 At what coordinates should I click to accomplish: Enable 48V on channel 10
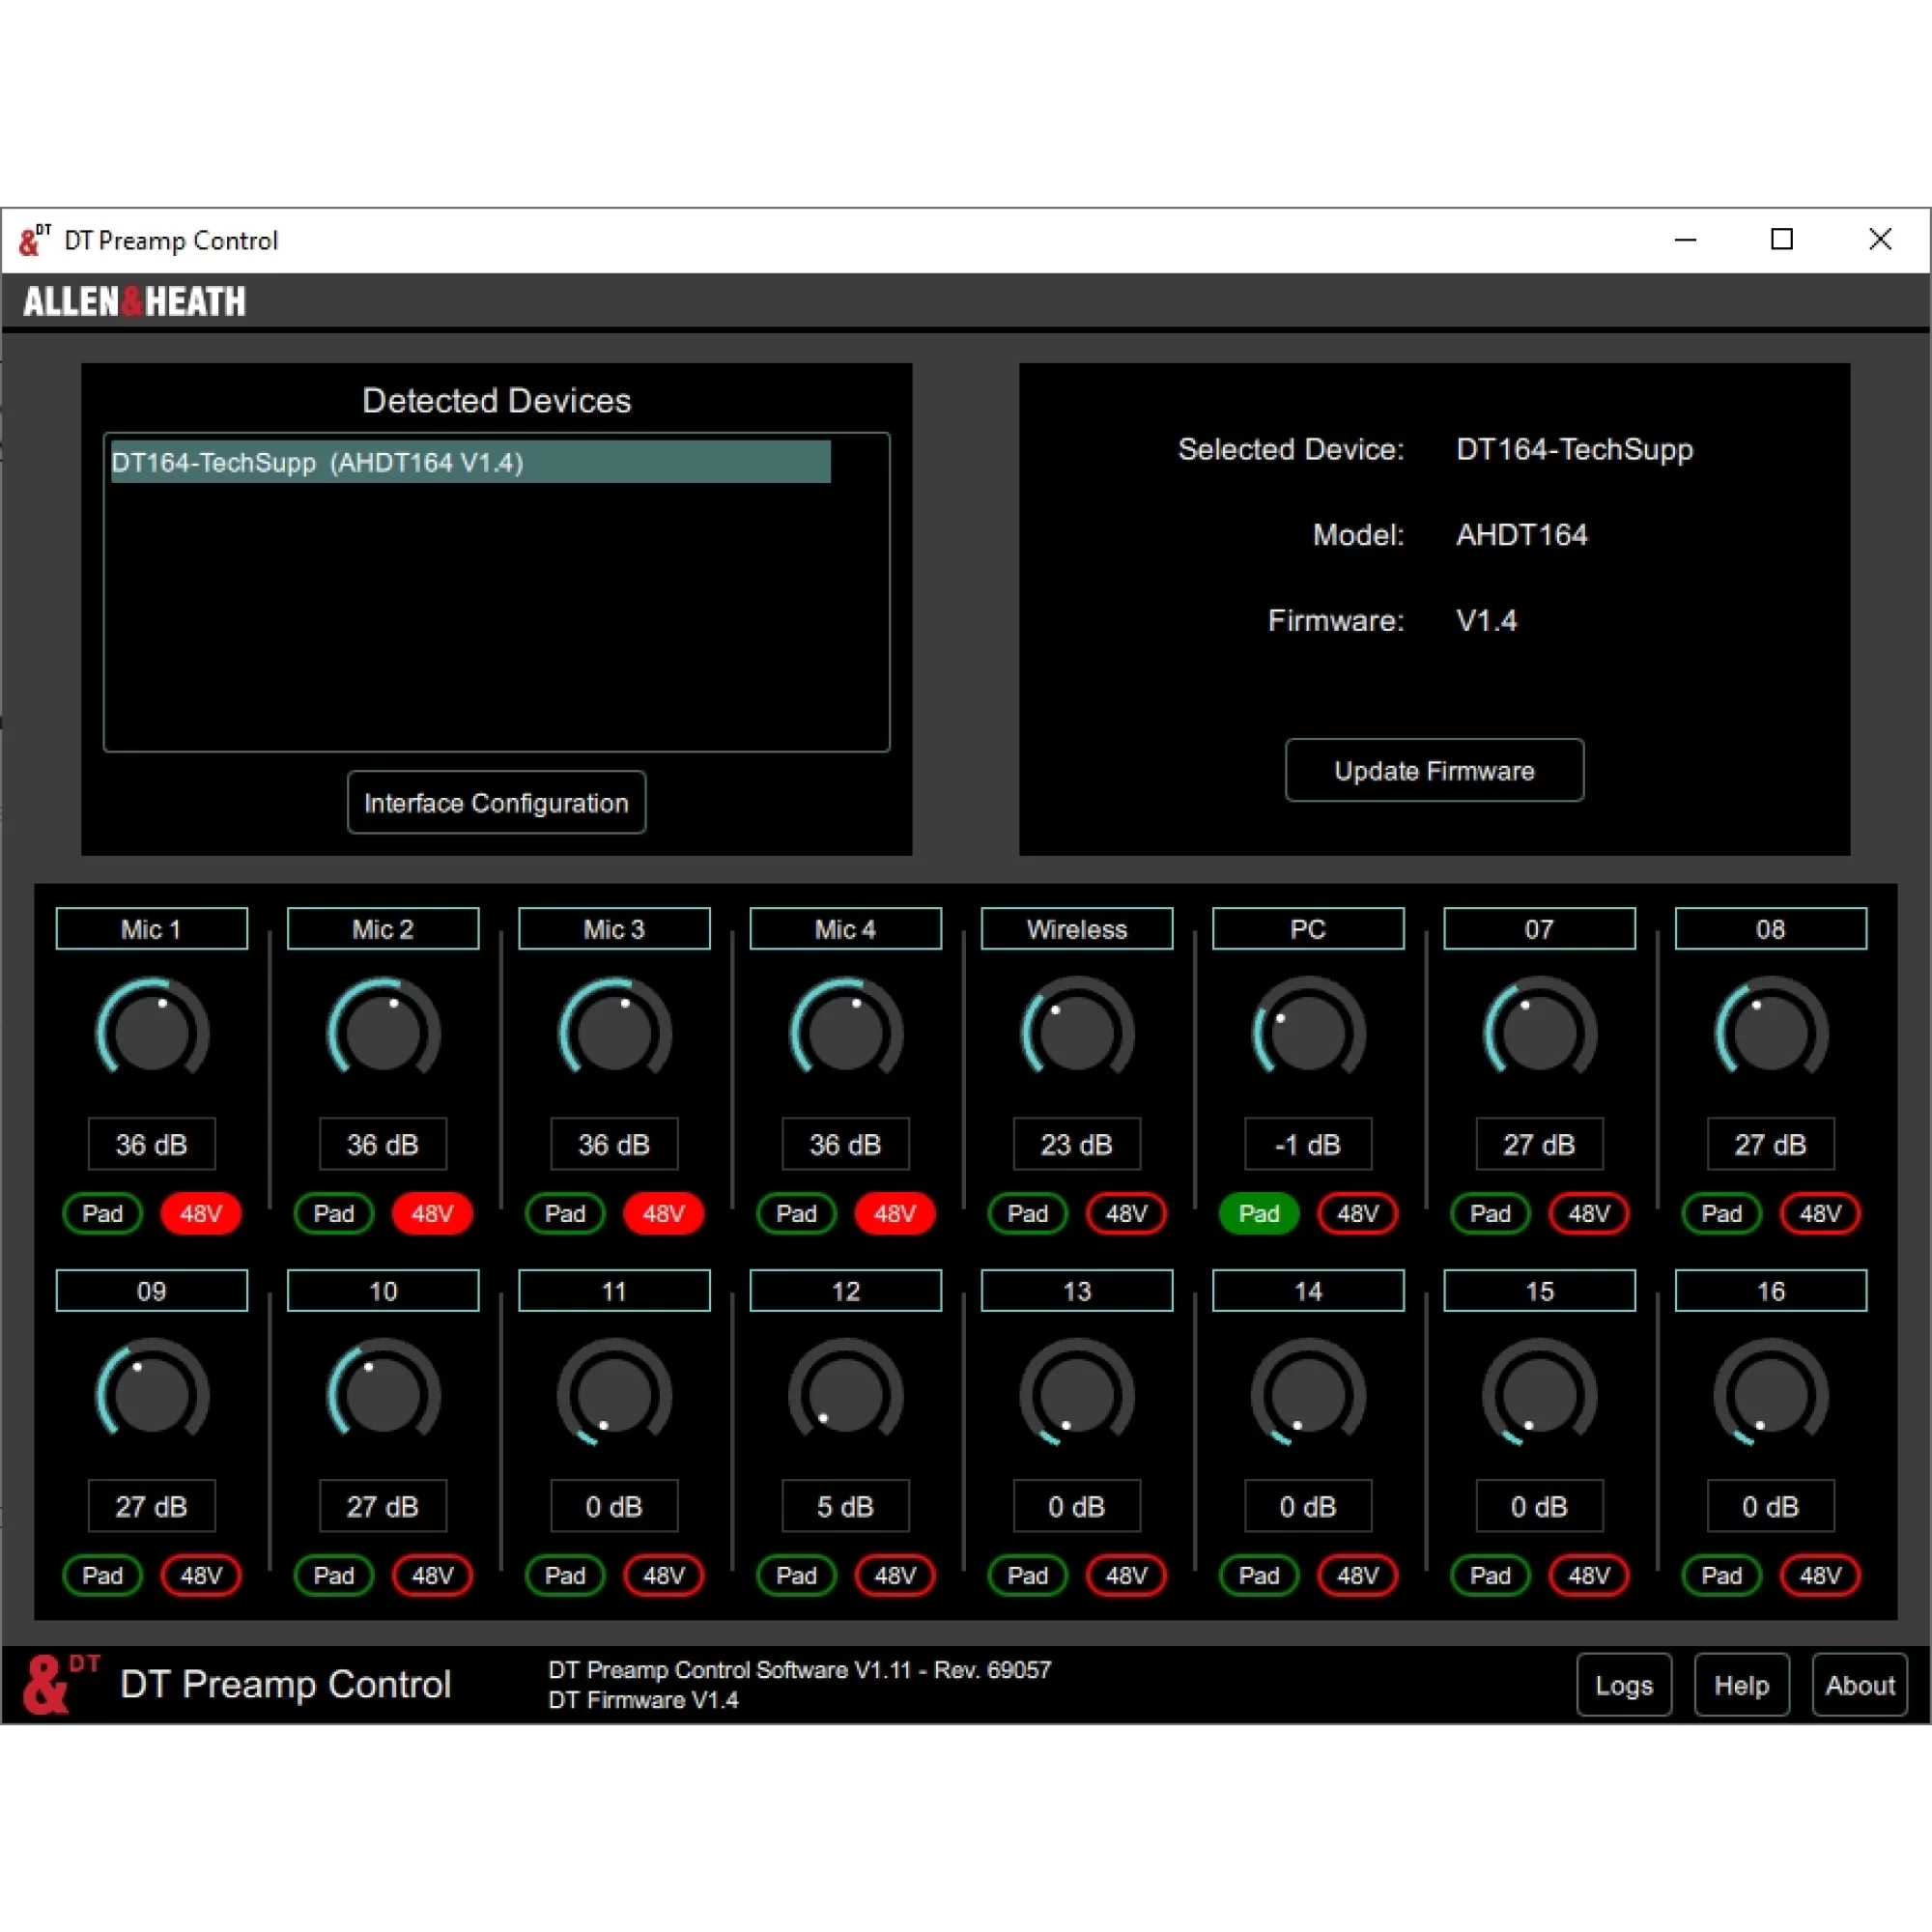click(432, 1575)
